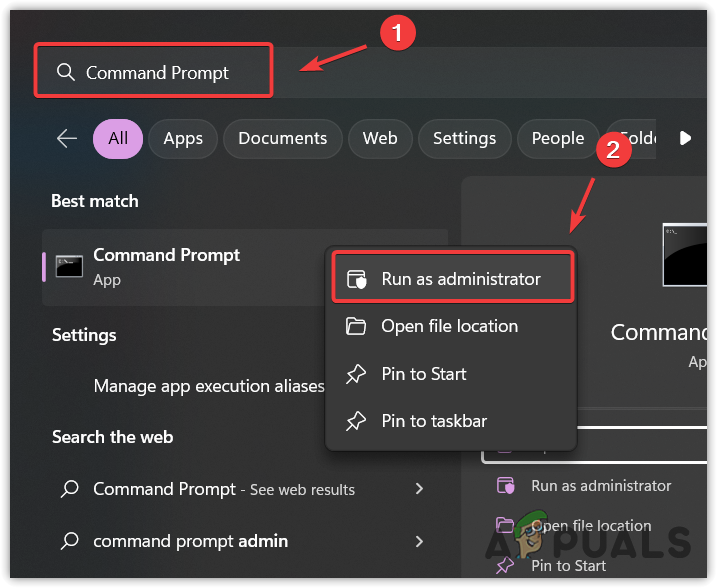Click Open file location in the preview pane
Viewport: 717px width, 588px height.
(x=591, y=526)
